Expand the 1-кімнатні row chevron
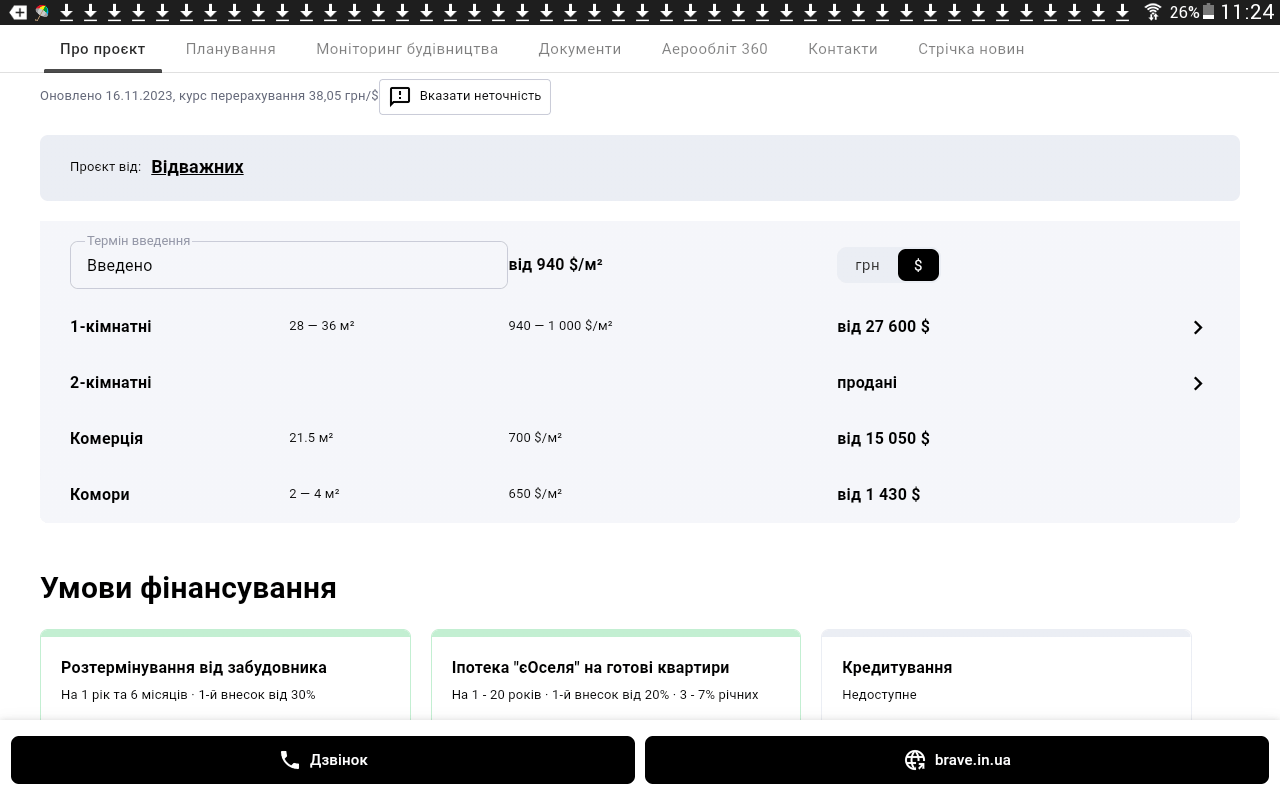Image resolution: width=1280 pixels, height=800 pixels. pos(1197,327)
